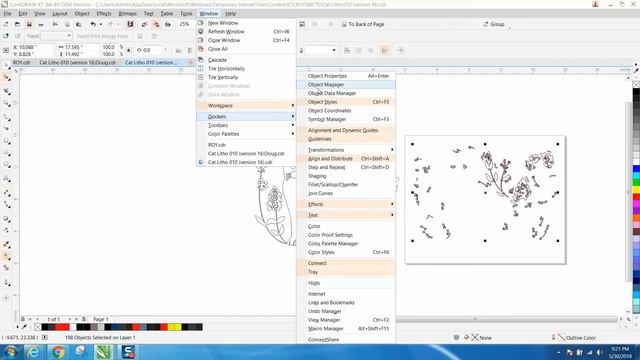Open the File menu
Image resolution: width=640 pixels, height=360 pixels.
pos(7,13)
